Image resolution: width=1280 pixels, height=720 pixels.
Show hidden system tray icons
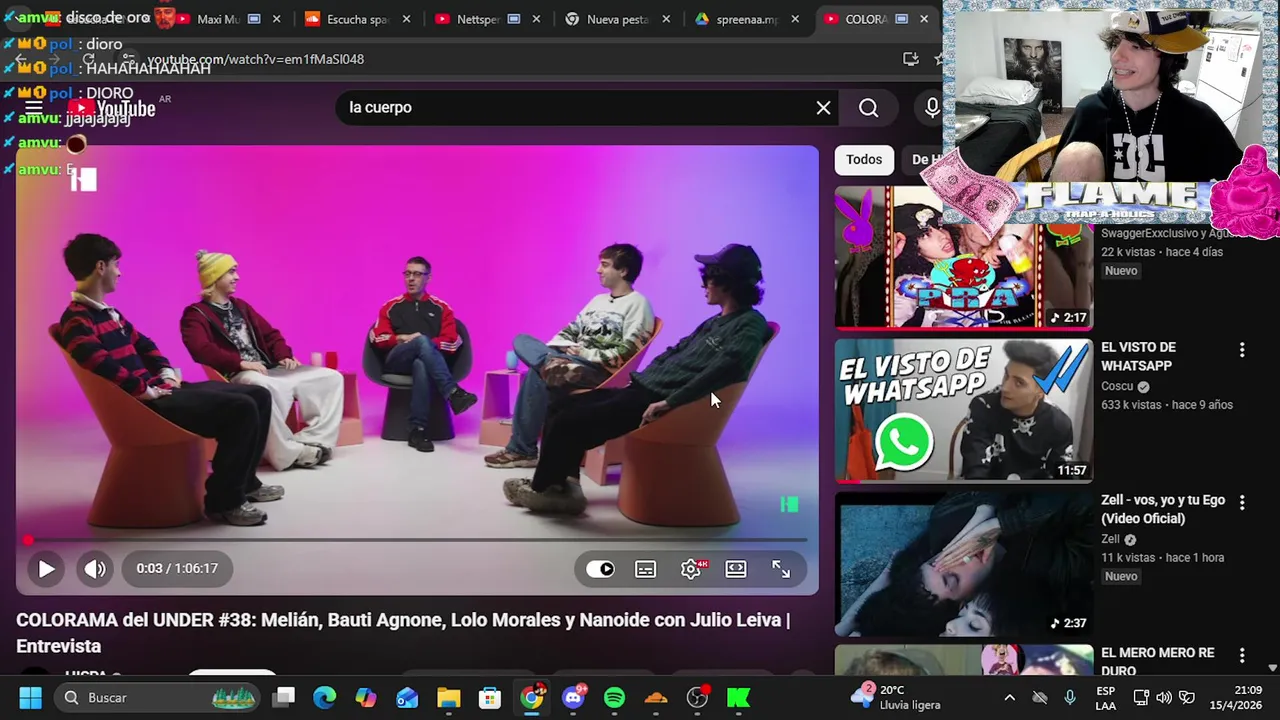(x=1009, y=697)
